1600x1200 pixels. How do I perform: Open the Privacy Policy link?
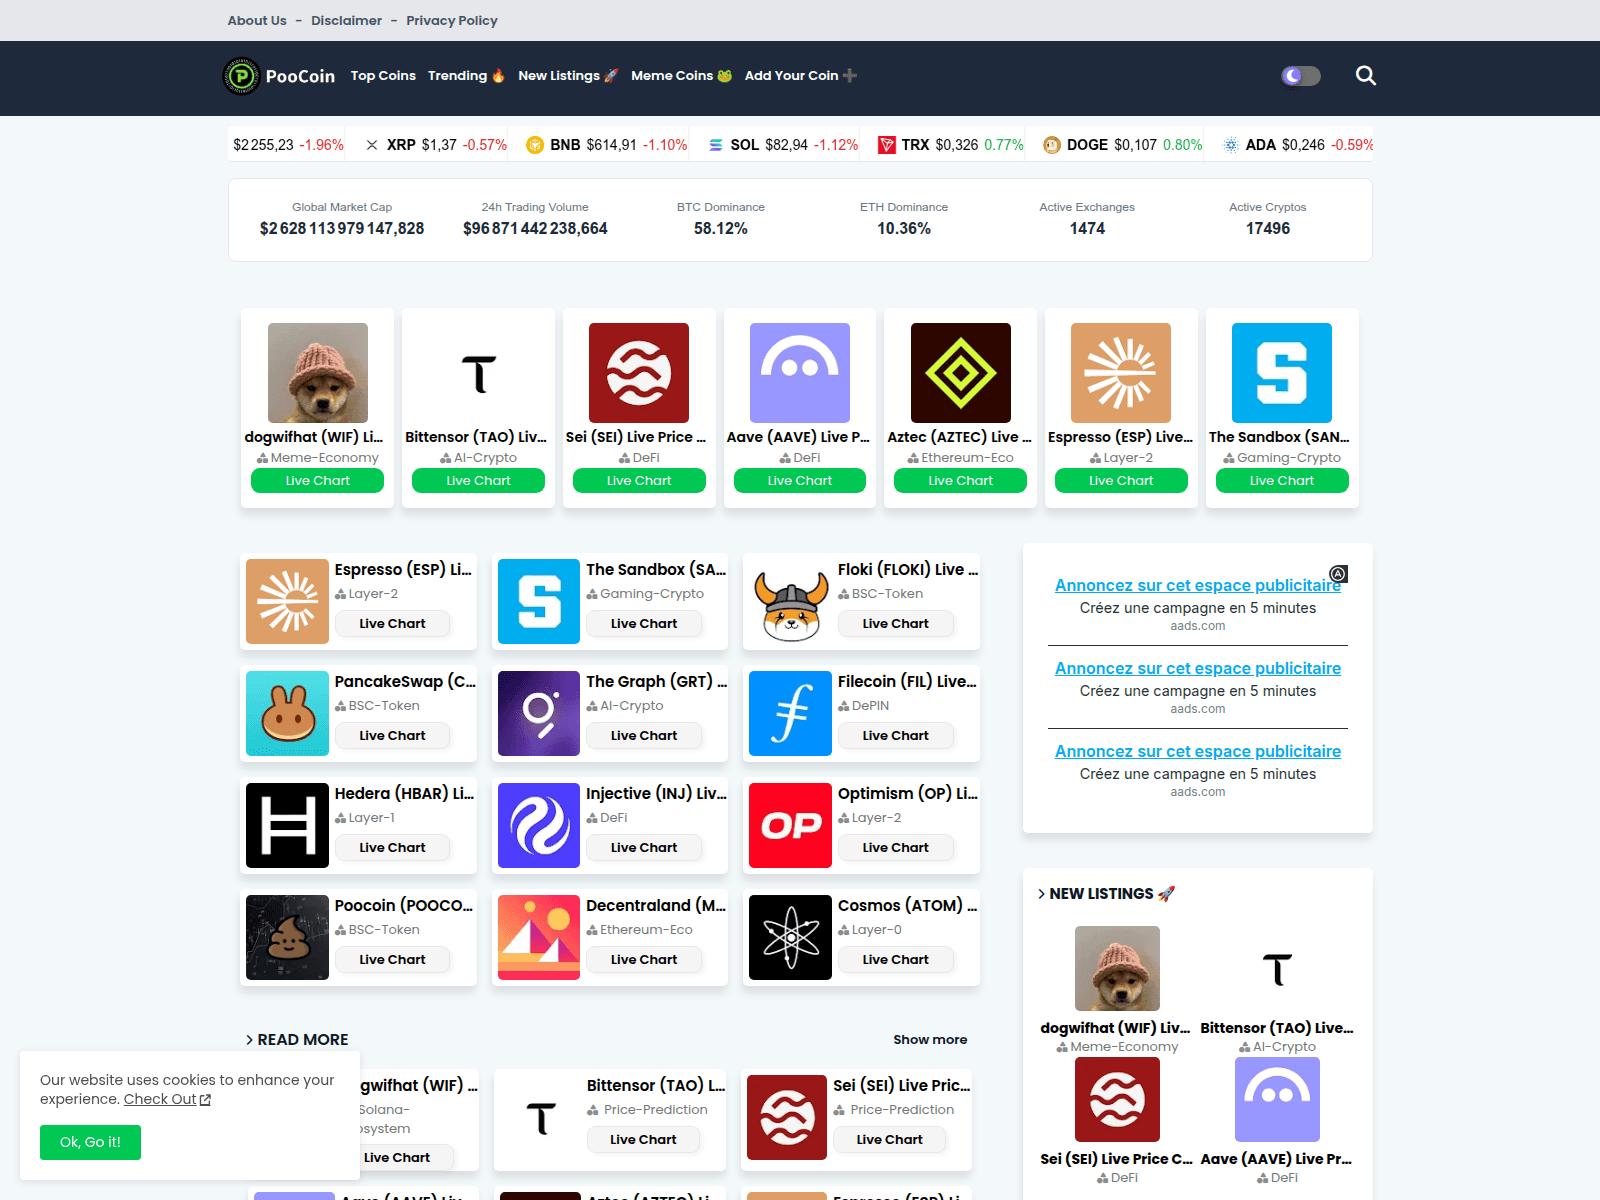pos(452,20)
